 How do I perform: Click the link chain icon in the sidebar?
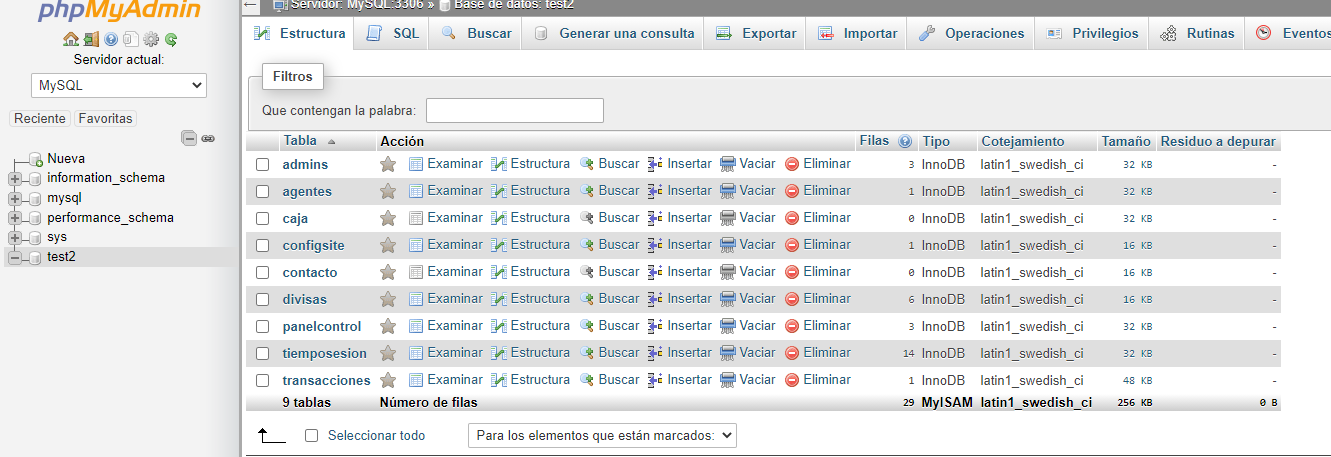(x=208, y=138)
